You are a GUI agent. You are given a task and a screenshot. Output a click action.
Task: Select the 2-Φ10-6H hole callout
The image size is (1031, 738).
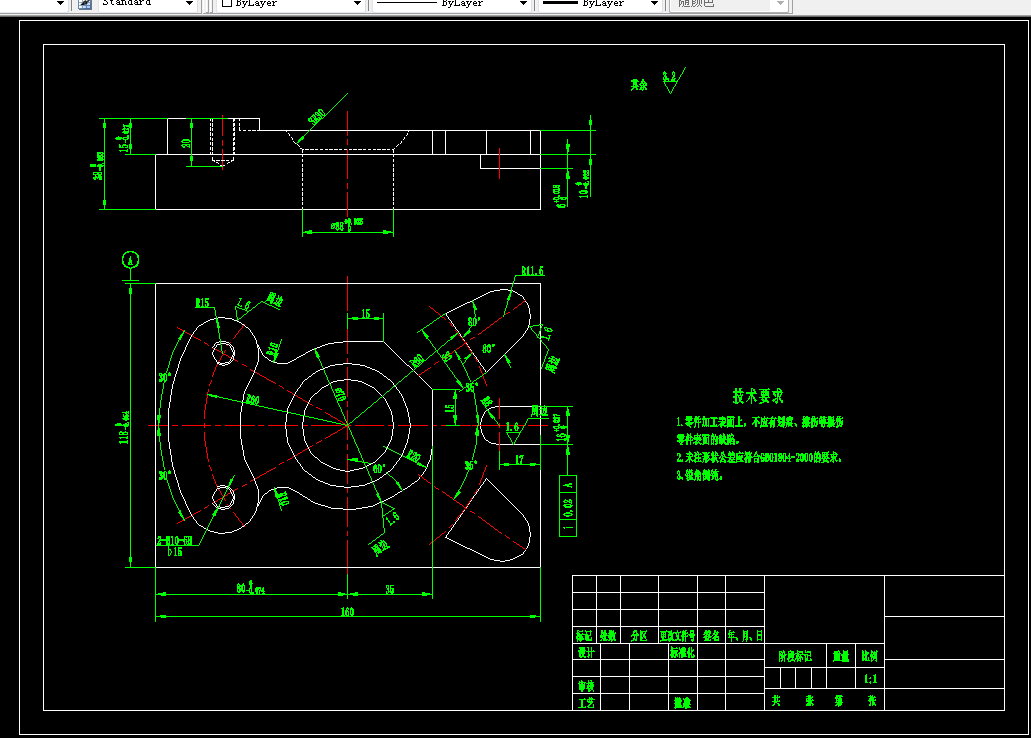(175, 541)
